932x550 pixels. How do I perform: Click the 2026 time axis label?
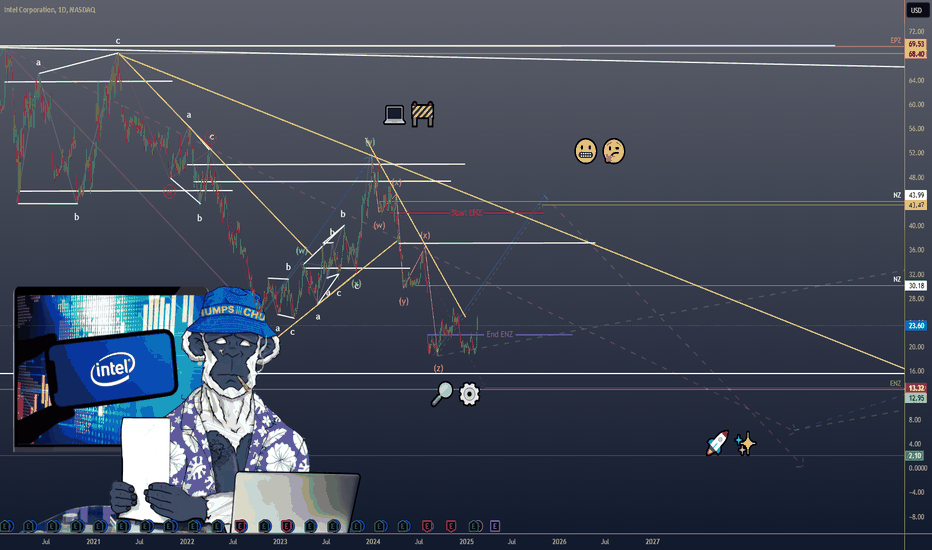coord(559,542)
